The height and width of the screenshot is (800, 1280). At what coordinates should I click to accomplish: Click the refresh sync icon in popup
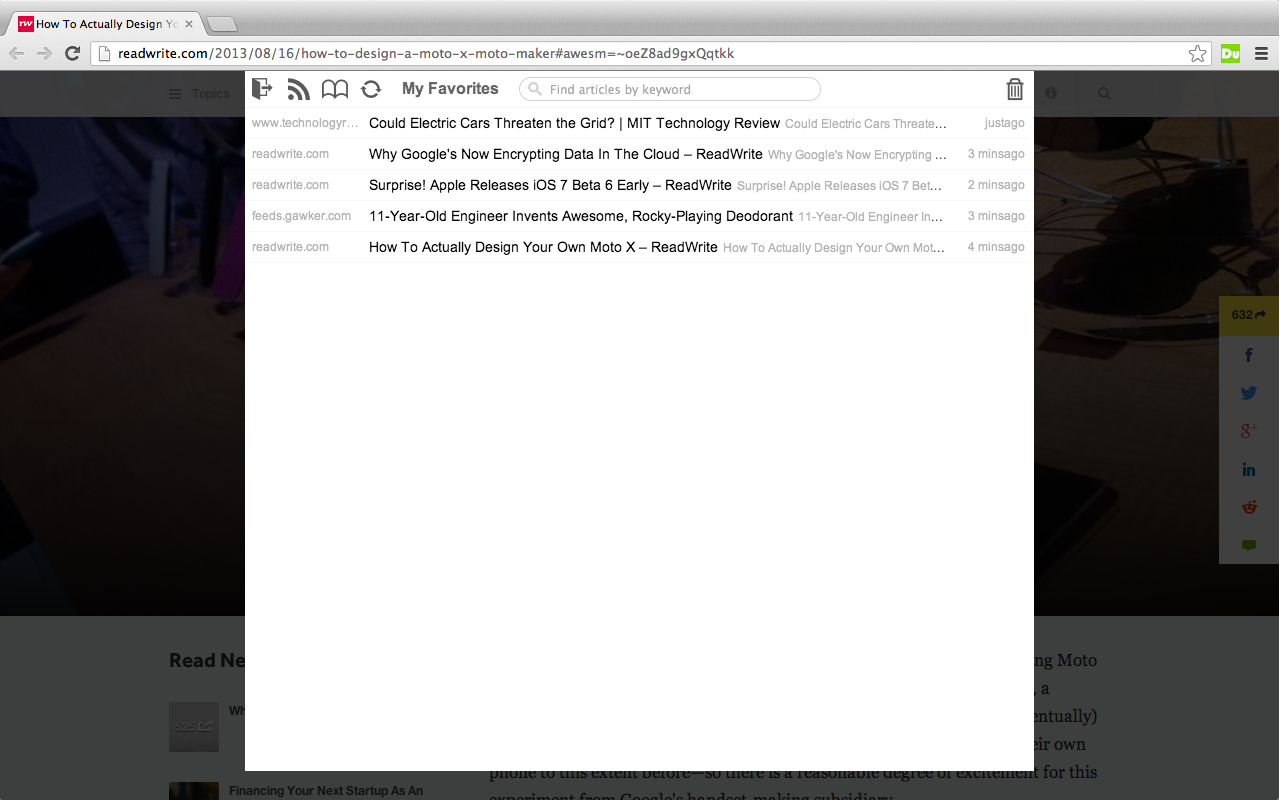click(371, 89)
